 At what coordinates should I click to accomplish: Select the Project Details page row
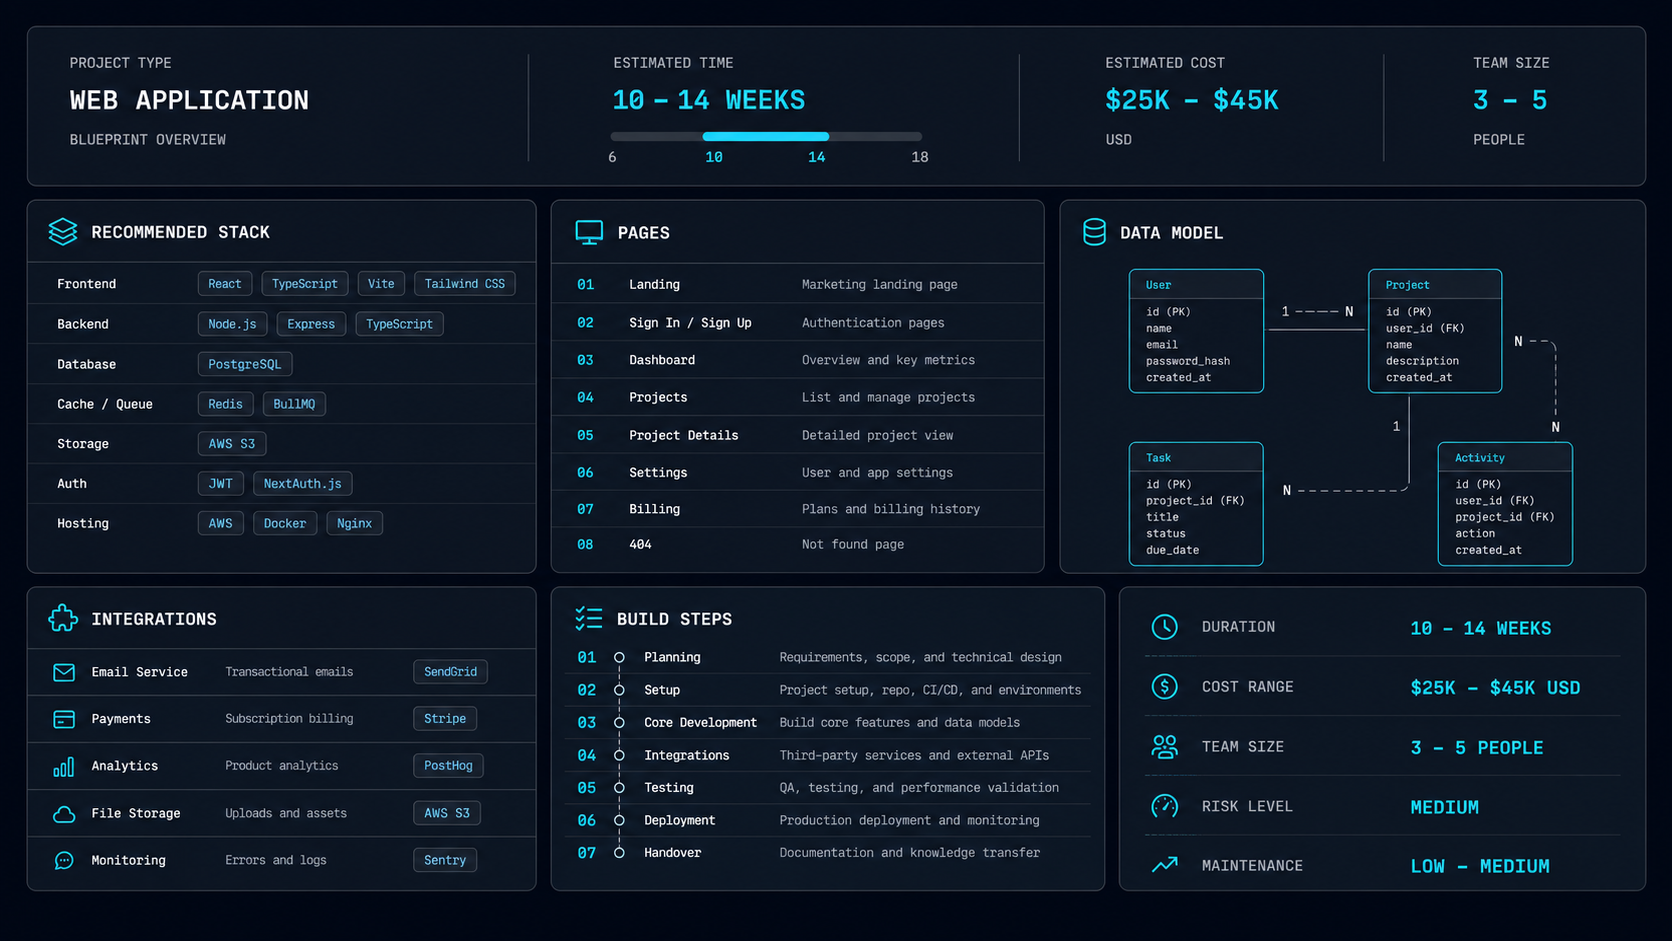[798, 435]
